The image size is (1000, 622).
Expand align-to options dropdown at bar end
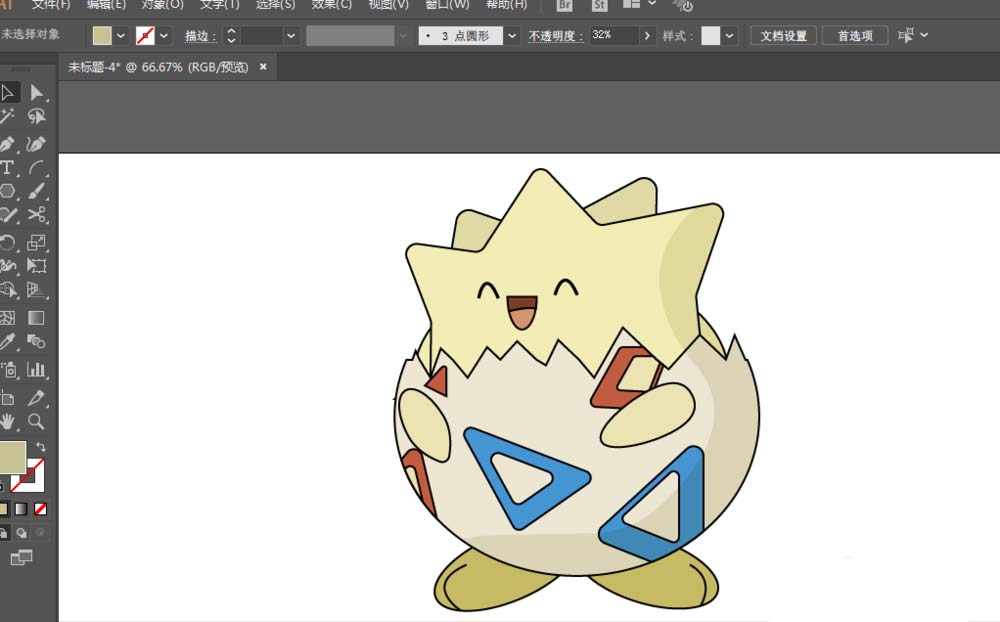(x=924, y=35)
